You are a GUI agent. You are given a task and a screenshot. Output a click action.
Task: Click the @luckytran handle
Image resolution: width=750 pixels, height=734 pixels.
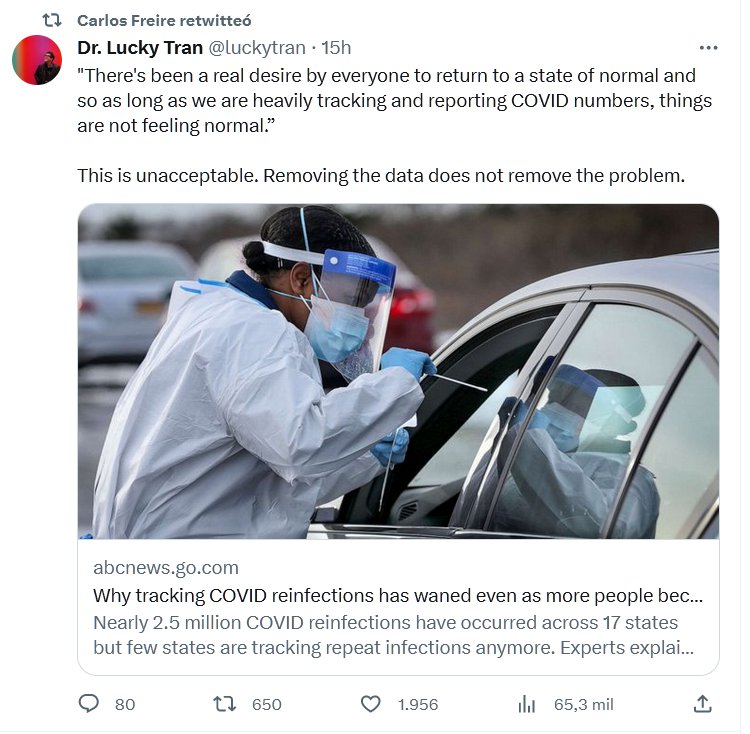coord(258,48)
